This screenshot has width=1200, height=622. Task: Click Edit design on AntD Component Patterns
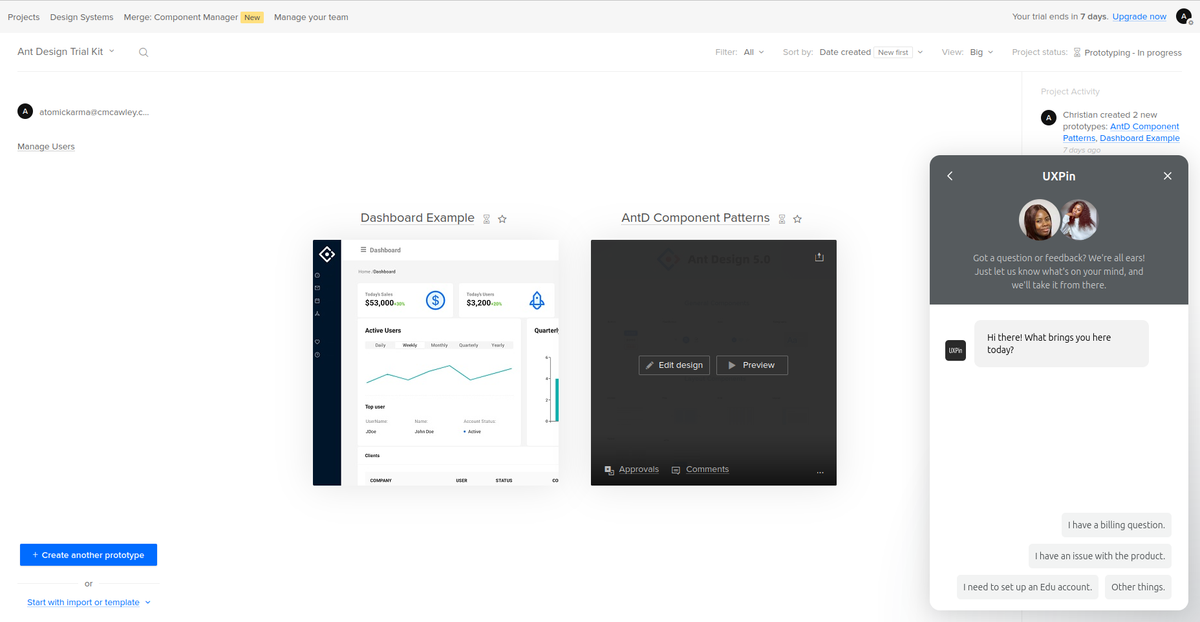tap(675, 365)
